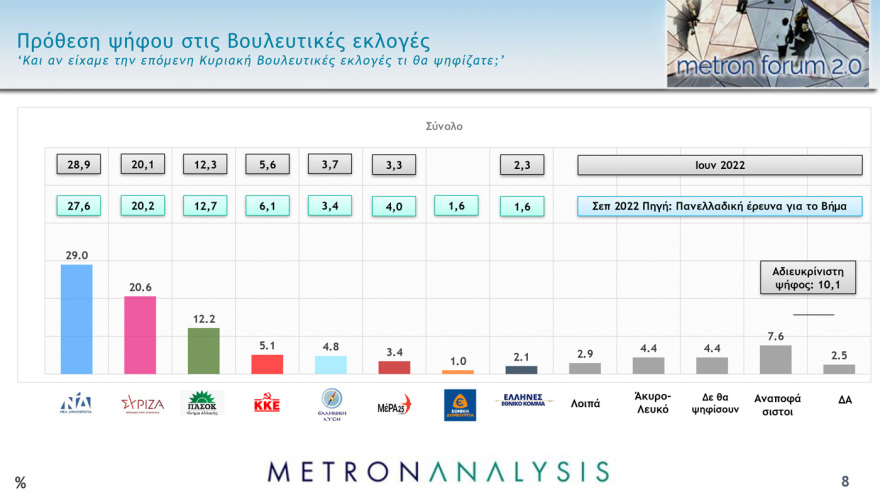Click the SYRIZA party logo
This screenshot has height=495, width=880.
pos(143,405)
